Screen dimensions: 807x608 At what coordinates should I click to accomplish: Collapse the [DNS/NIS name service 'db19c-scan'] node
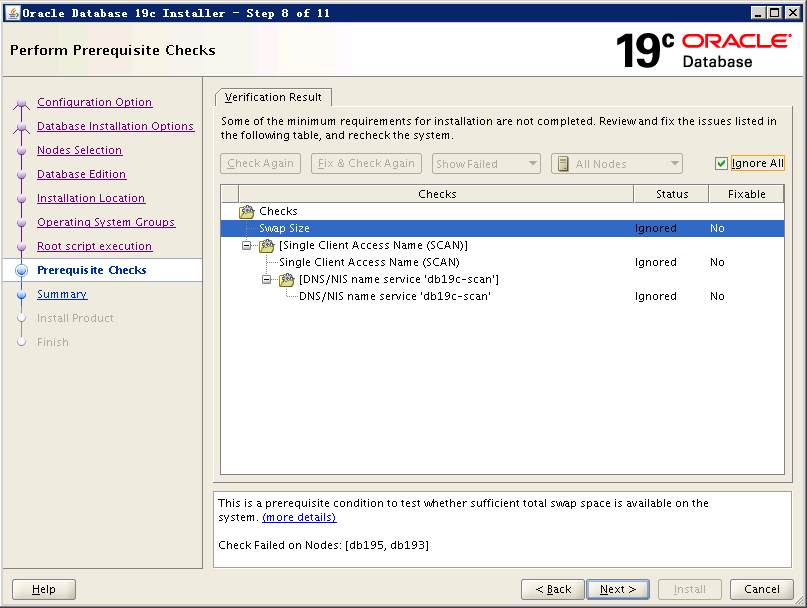coord(266,280)
